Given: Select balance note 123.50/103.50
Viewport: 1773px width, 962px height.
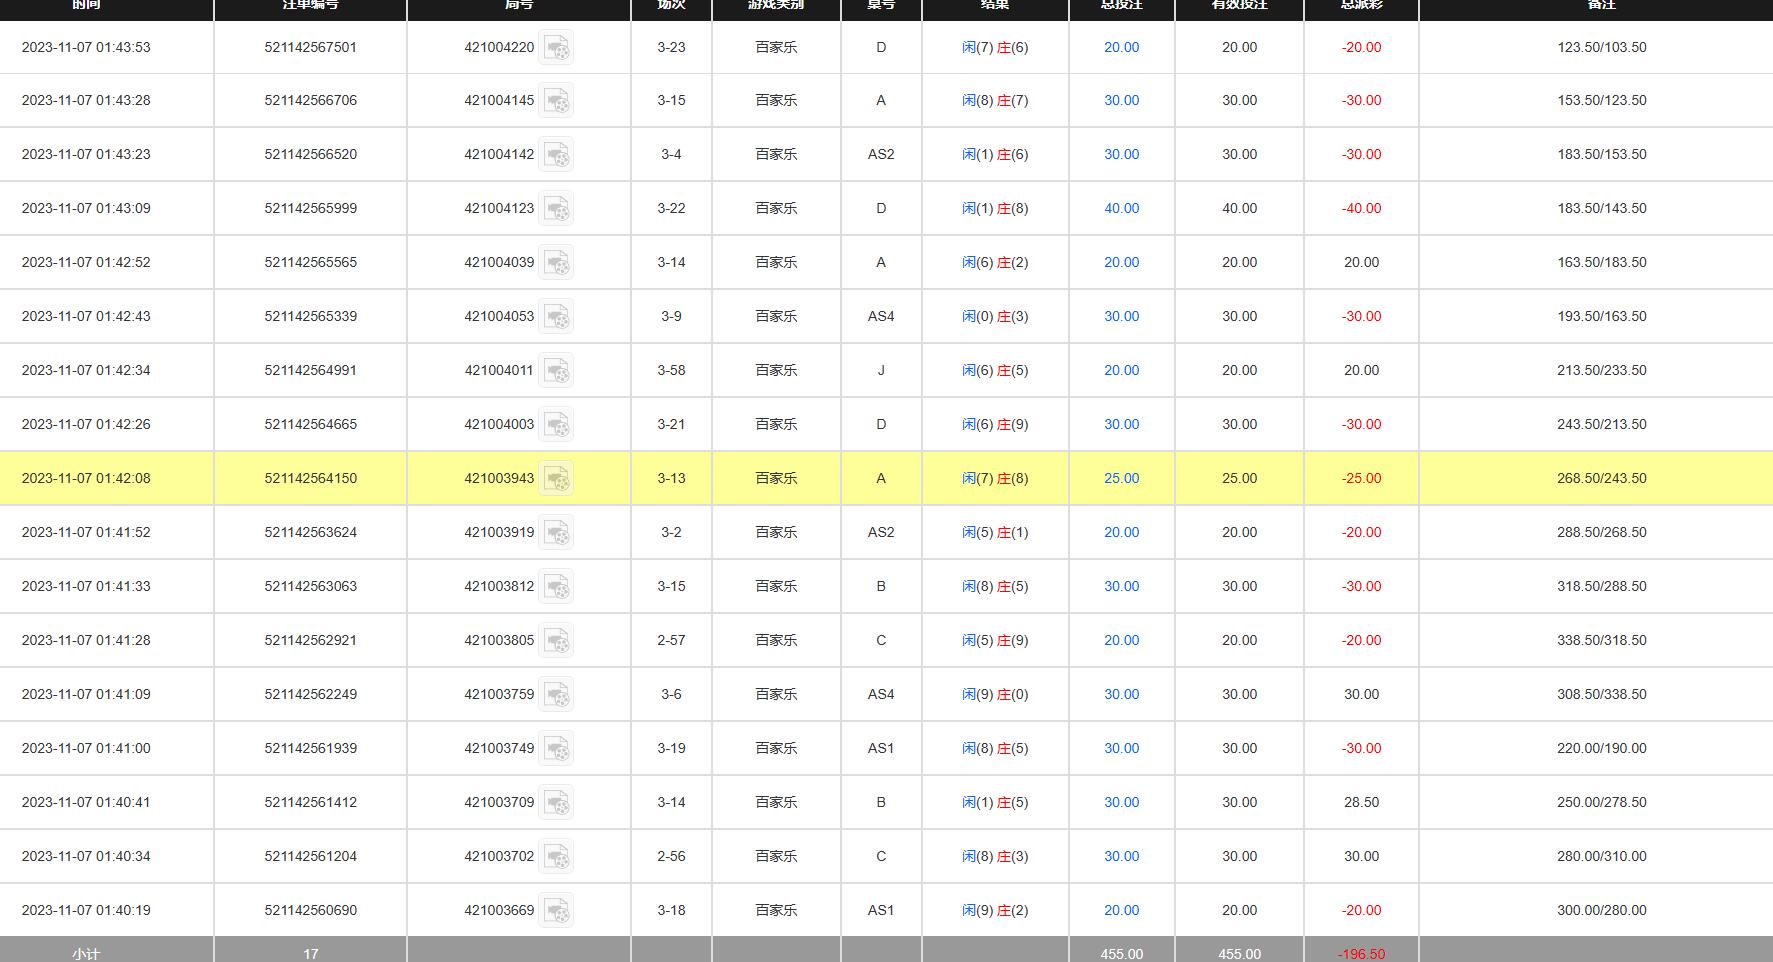Looking at the screenshot, I should [1602, 47].
